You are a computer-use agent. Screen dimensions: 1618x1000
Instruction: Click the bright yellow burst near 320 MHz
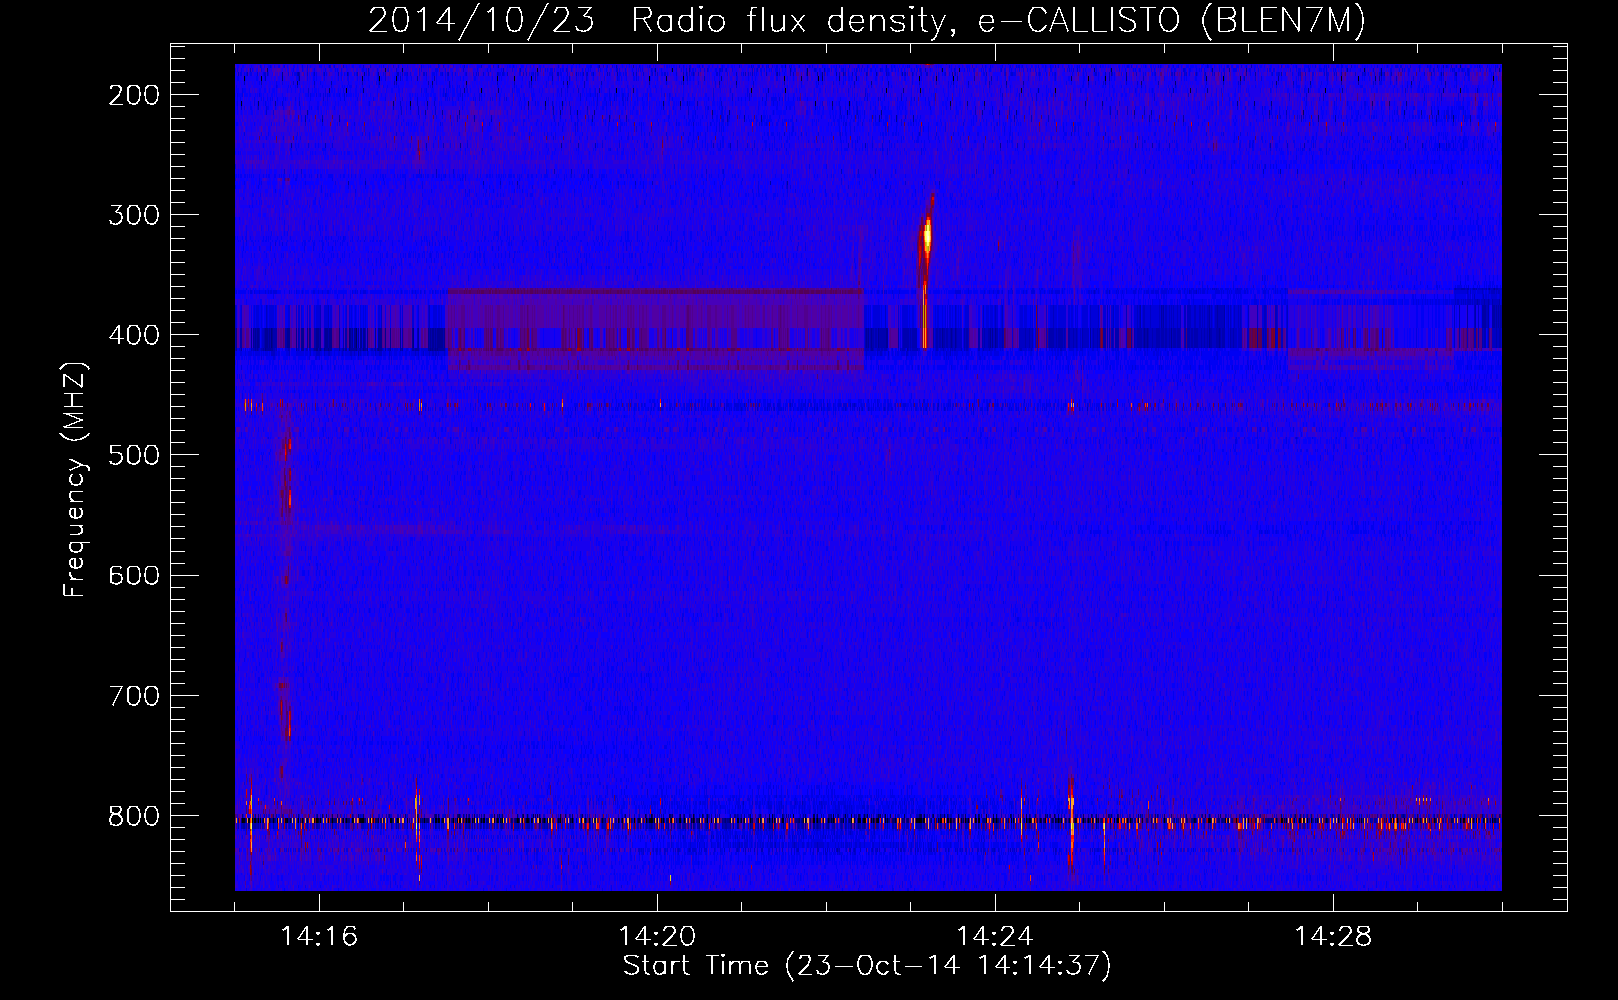(927, 237)
